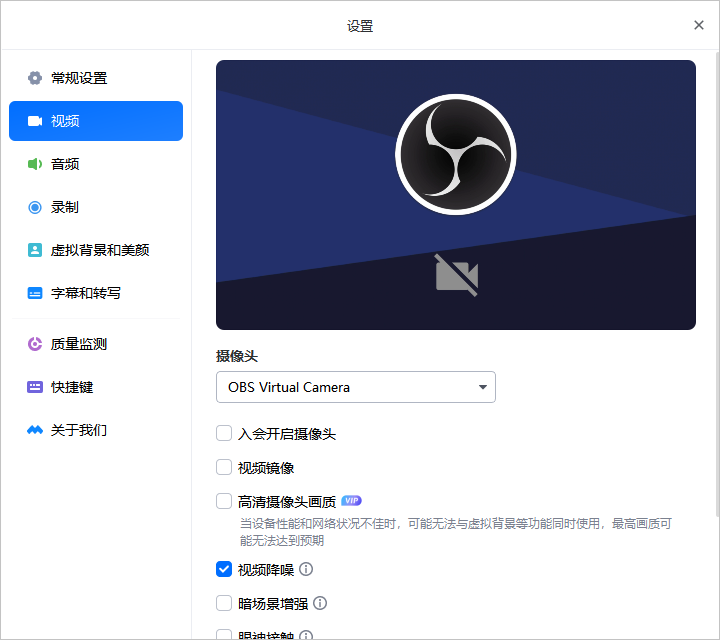Screen dimensions: 720x640
Task: Enable 入会开启摄像头 checkbox
Action: coord(224,434)
